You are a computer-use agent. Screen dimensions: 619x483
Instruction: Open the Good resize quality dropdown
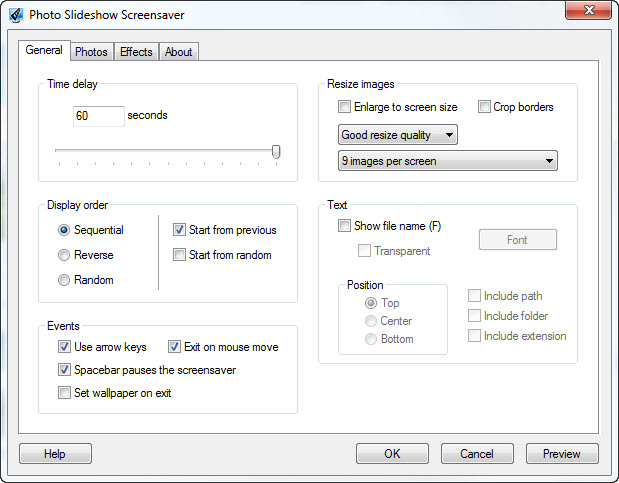tap(397, 135)
